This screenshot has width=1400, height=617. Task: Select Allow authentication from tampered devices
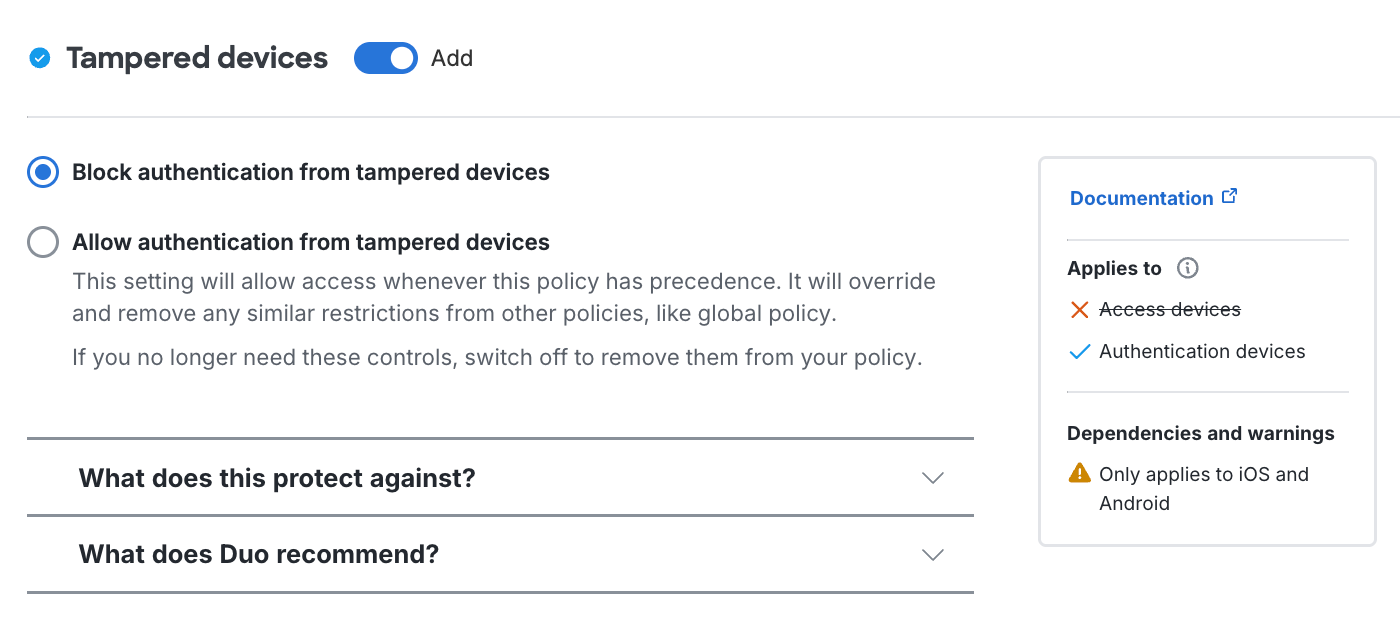42,241
